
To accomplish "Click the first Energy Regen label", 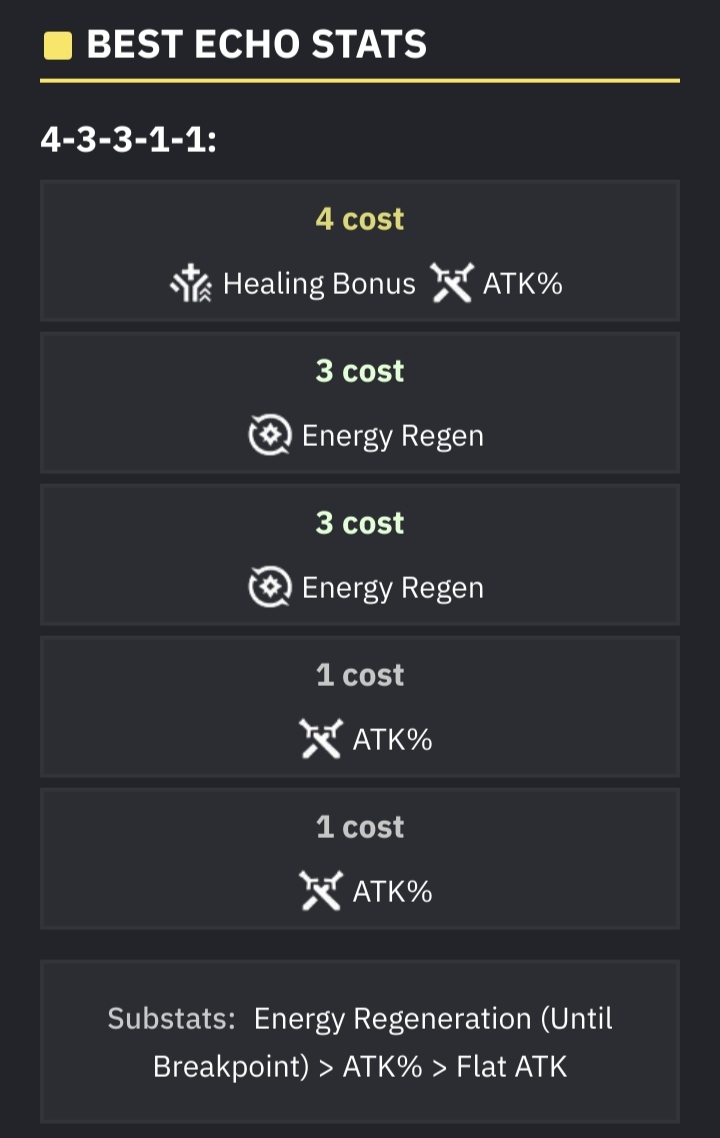I will click(393, 436).
